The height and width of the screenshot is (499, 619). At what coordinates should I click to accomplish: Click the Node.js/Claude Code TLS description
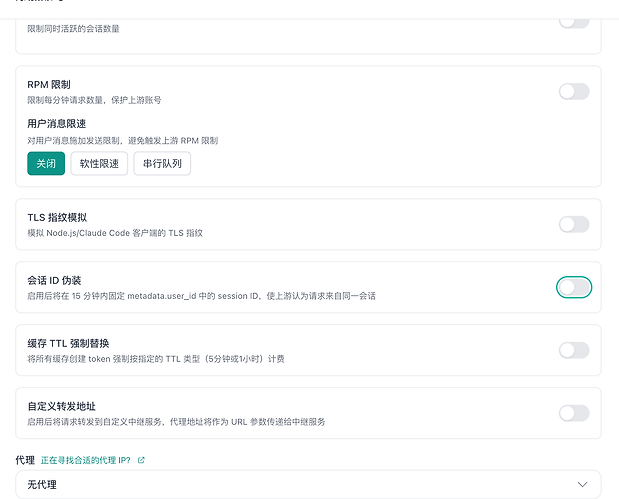click(115, 233)
